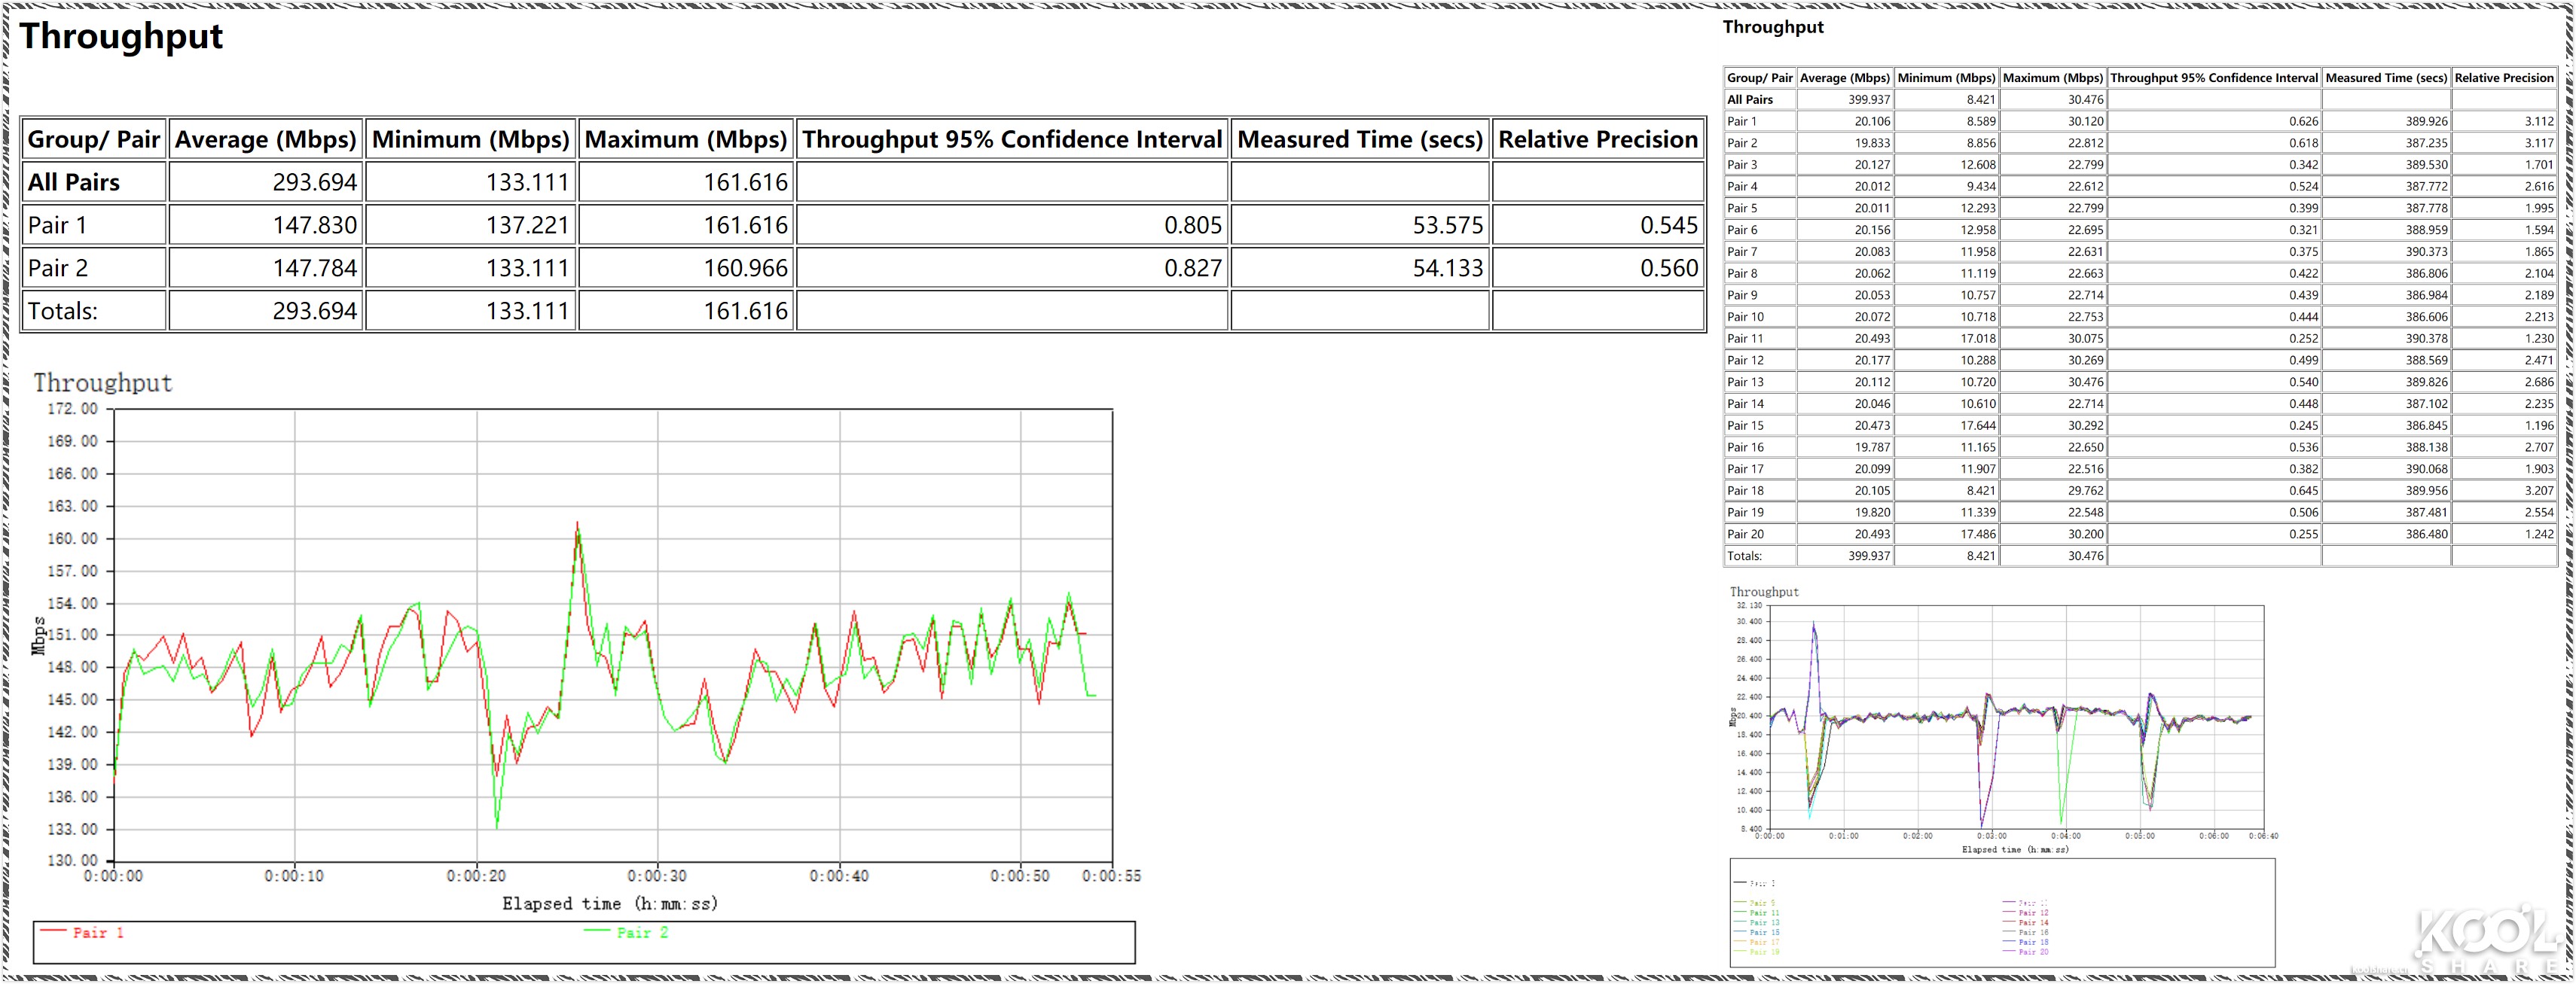Click Pair 15 legend entry in right chart

click(x=1765, y=932)
